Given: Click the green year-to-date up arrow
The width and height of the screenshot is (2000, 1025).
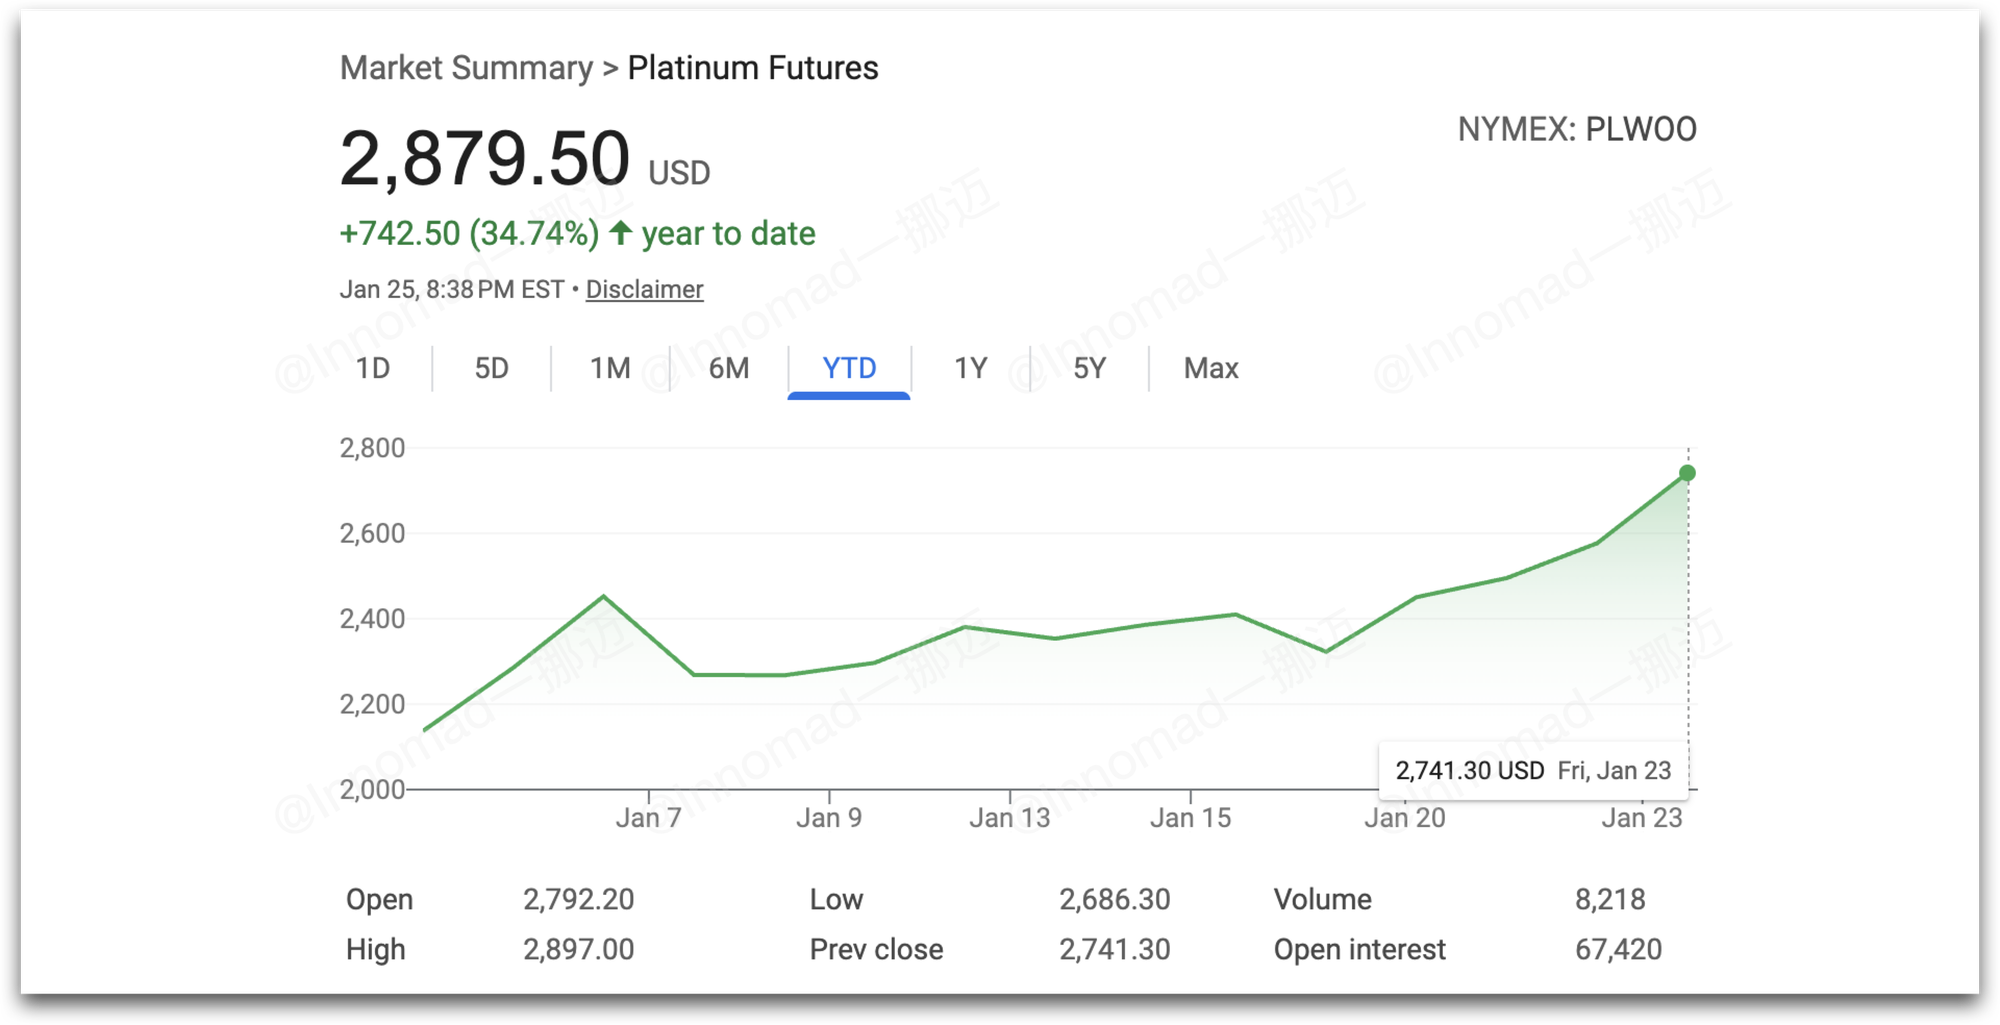Looking at the screenshot, I should click(x=621, y=233).
